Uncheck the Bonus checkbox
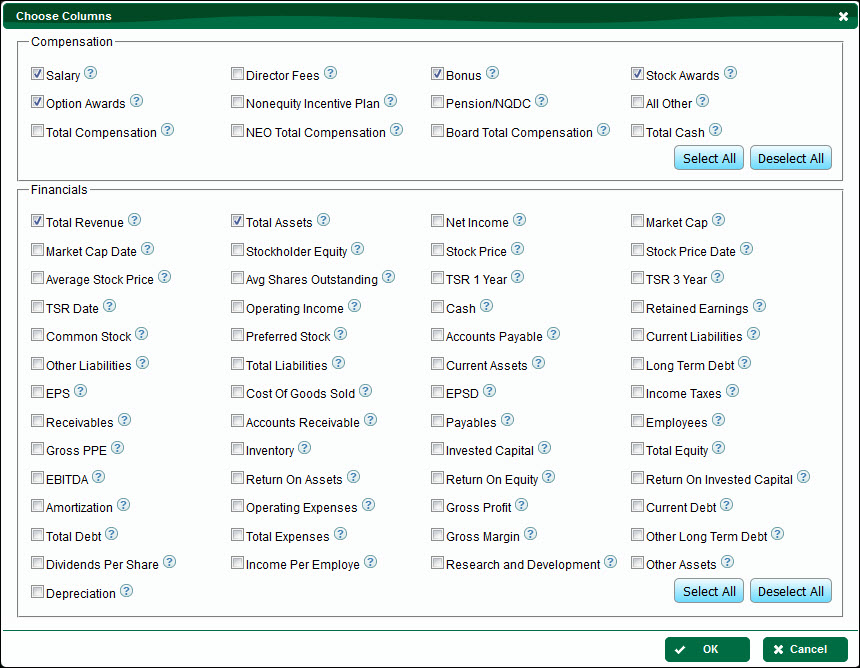The height and width of the screenshot is (668, 860). tap(437, 74)
